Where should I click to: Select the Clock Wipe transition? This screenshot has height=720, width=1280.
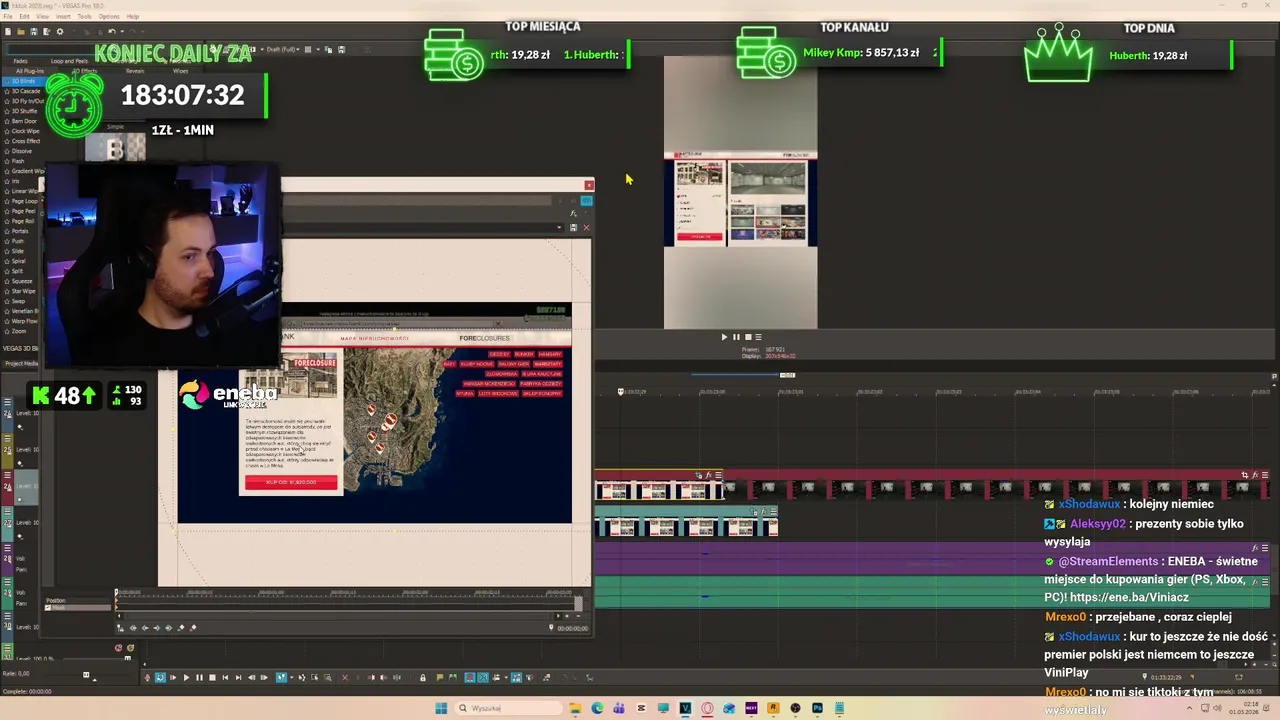point(25,131)
